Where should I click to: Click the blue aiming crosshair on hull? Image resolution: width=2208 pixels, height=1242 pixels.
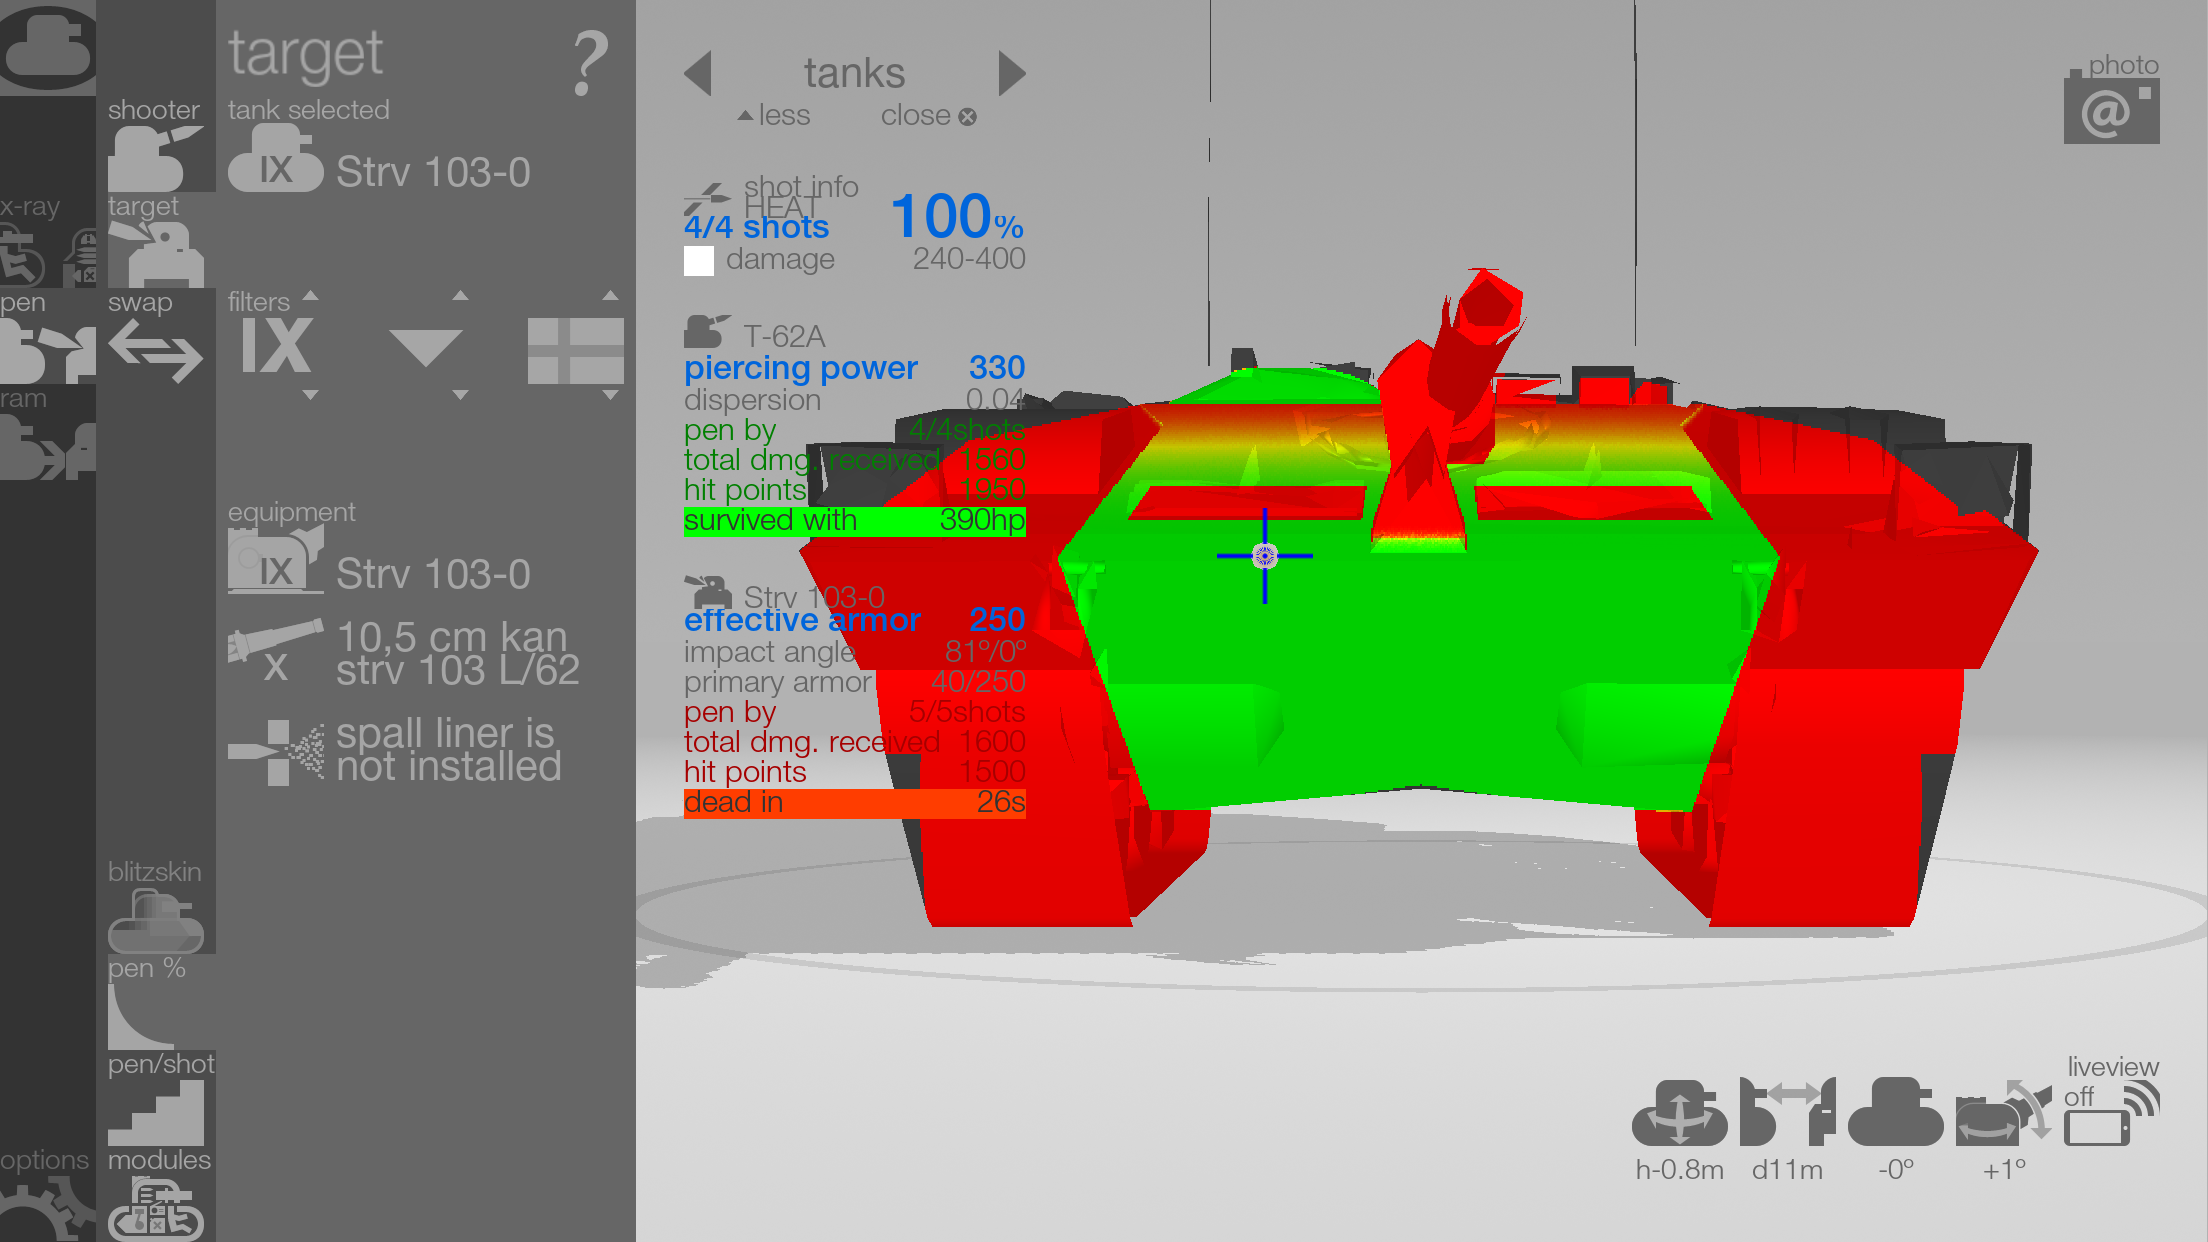coord(1264,556)
